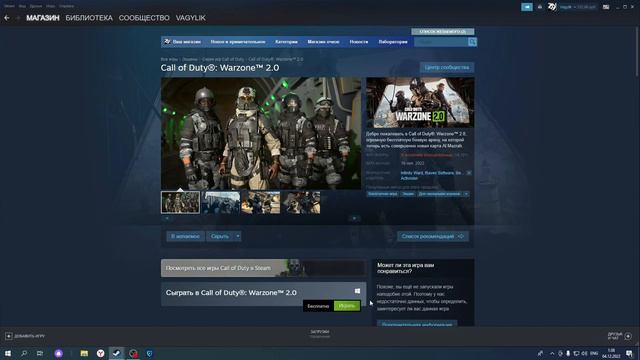Open Центр сообщества button
The width and height of the screenshot is (640, 360).
pyautogui.click(x=447, y=67)
